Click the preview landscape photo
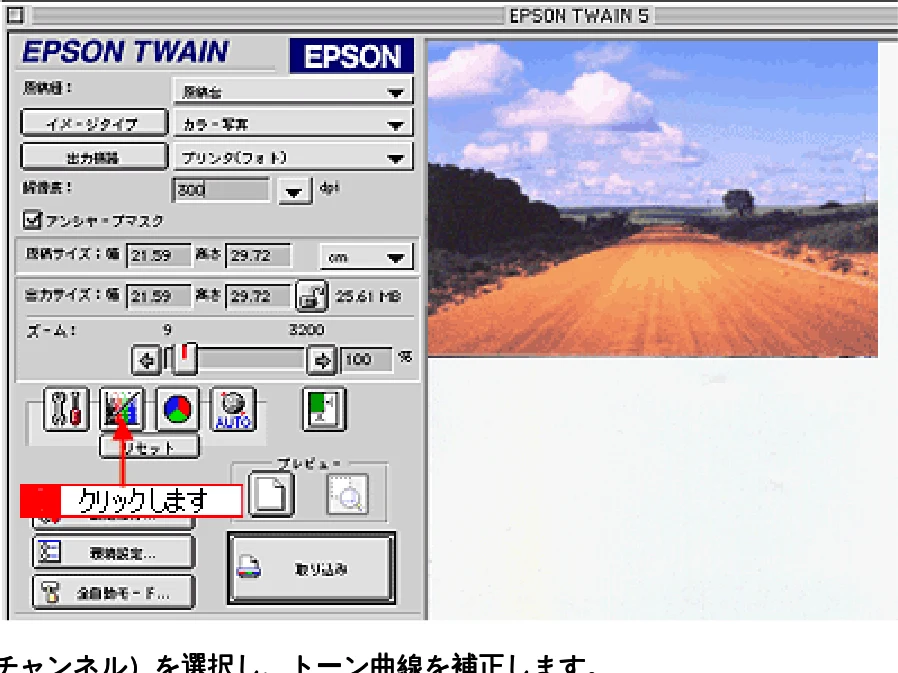Viewport: 898px width, 673px height. (x=653, y=199)
